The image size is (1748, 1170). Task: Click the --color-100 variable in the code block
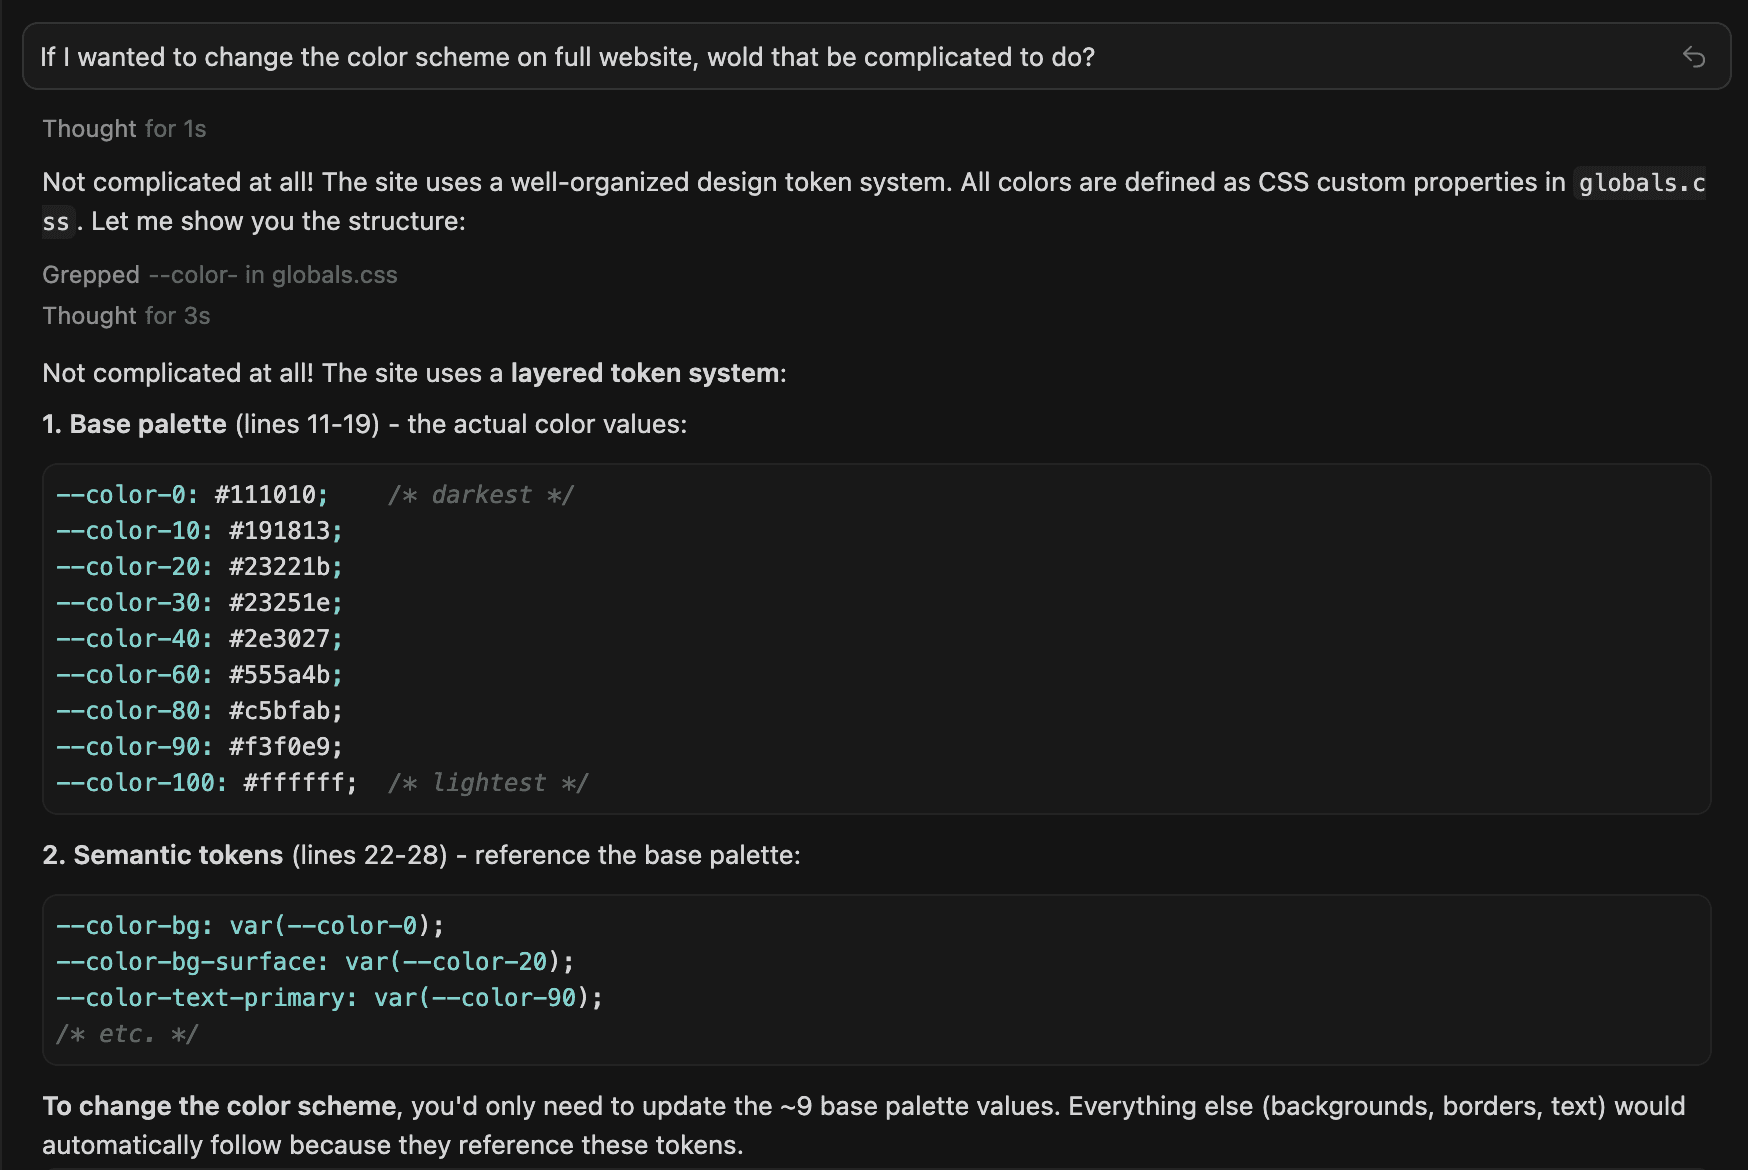coord(141,783)
